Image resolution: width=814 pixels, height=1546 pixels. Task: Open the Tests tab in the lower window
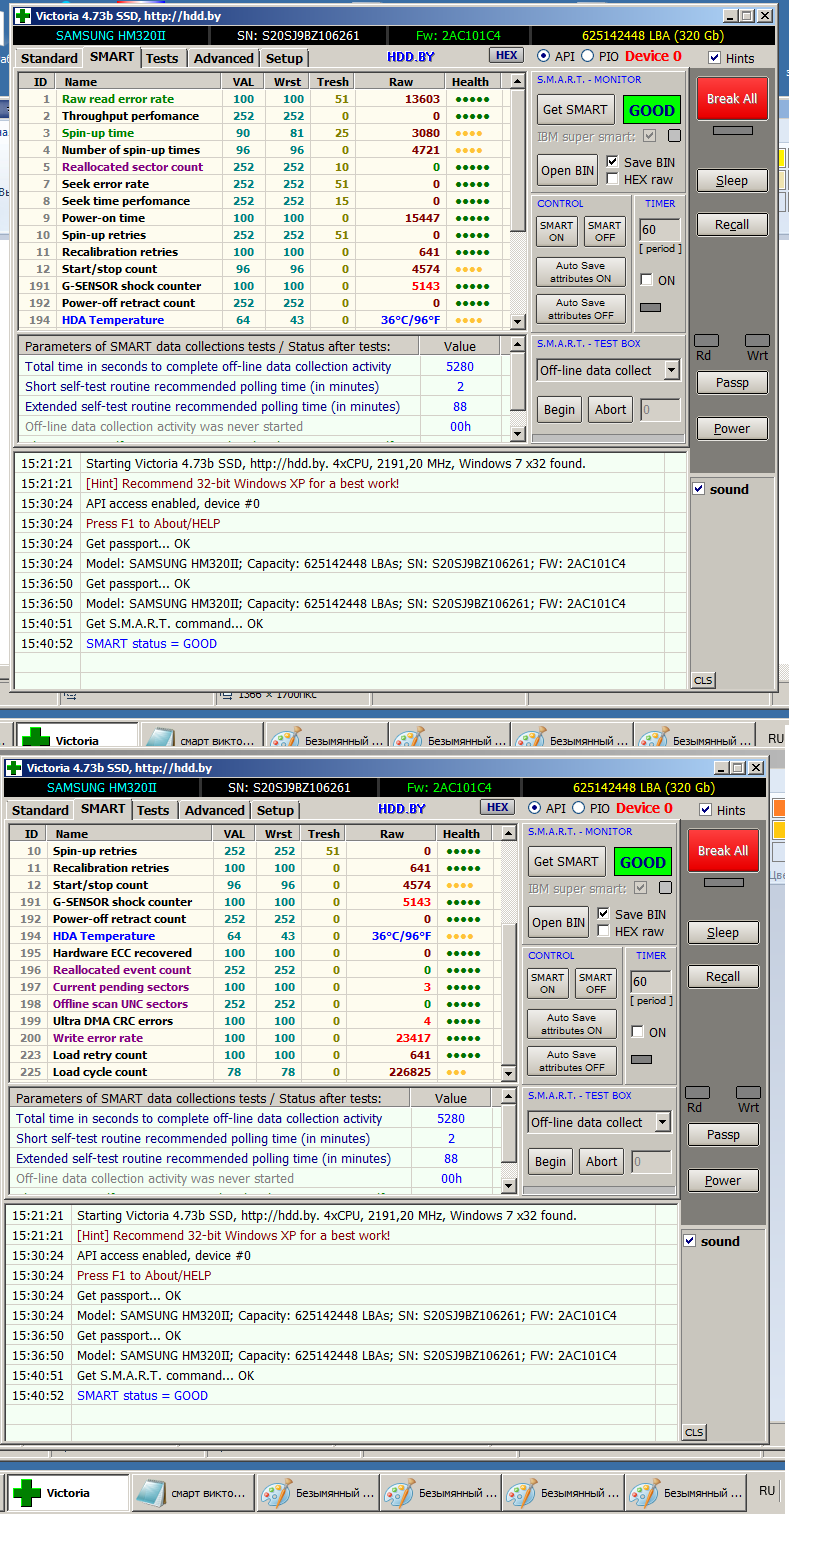click(153, 810)
